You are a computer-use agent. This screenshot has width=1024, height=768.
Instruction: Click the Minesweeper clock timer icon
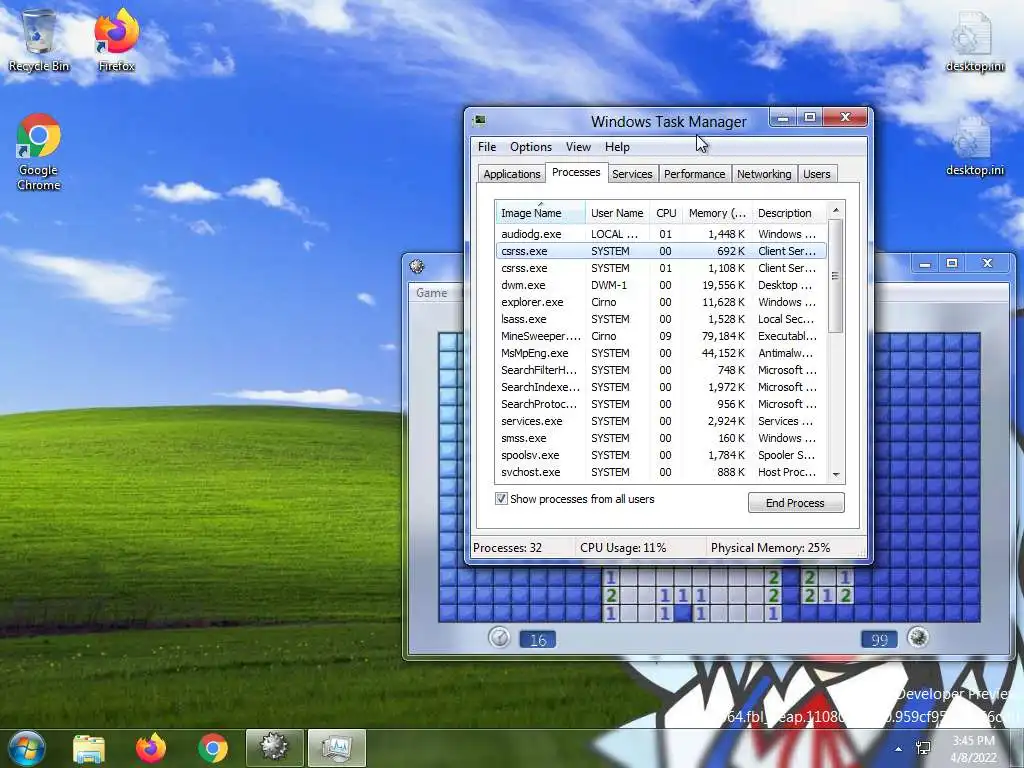pos(500,637)
